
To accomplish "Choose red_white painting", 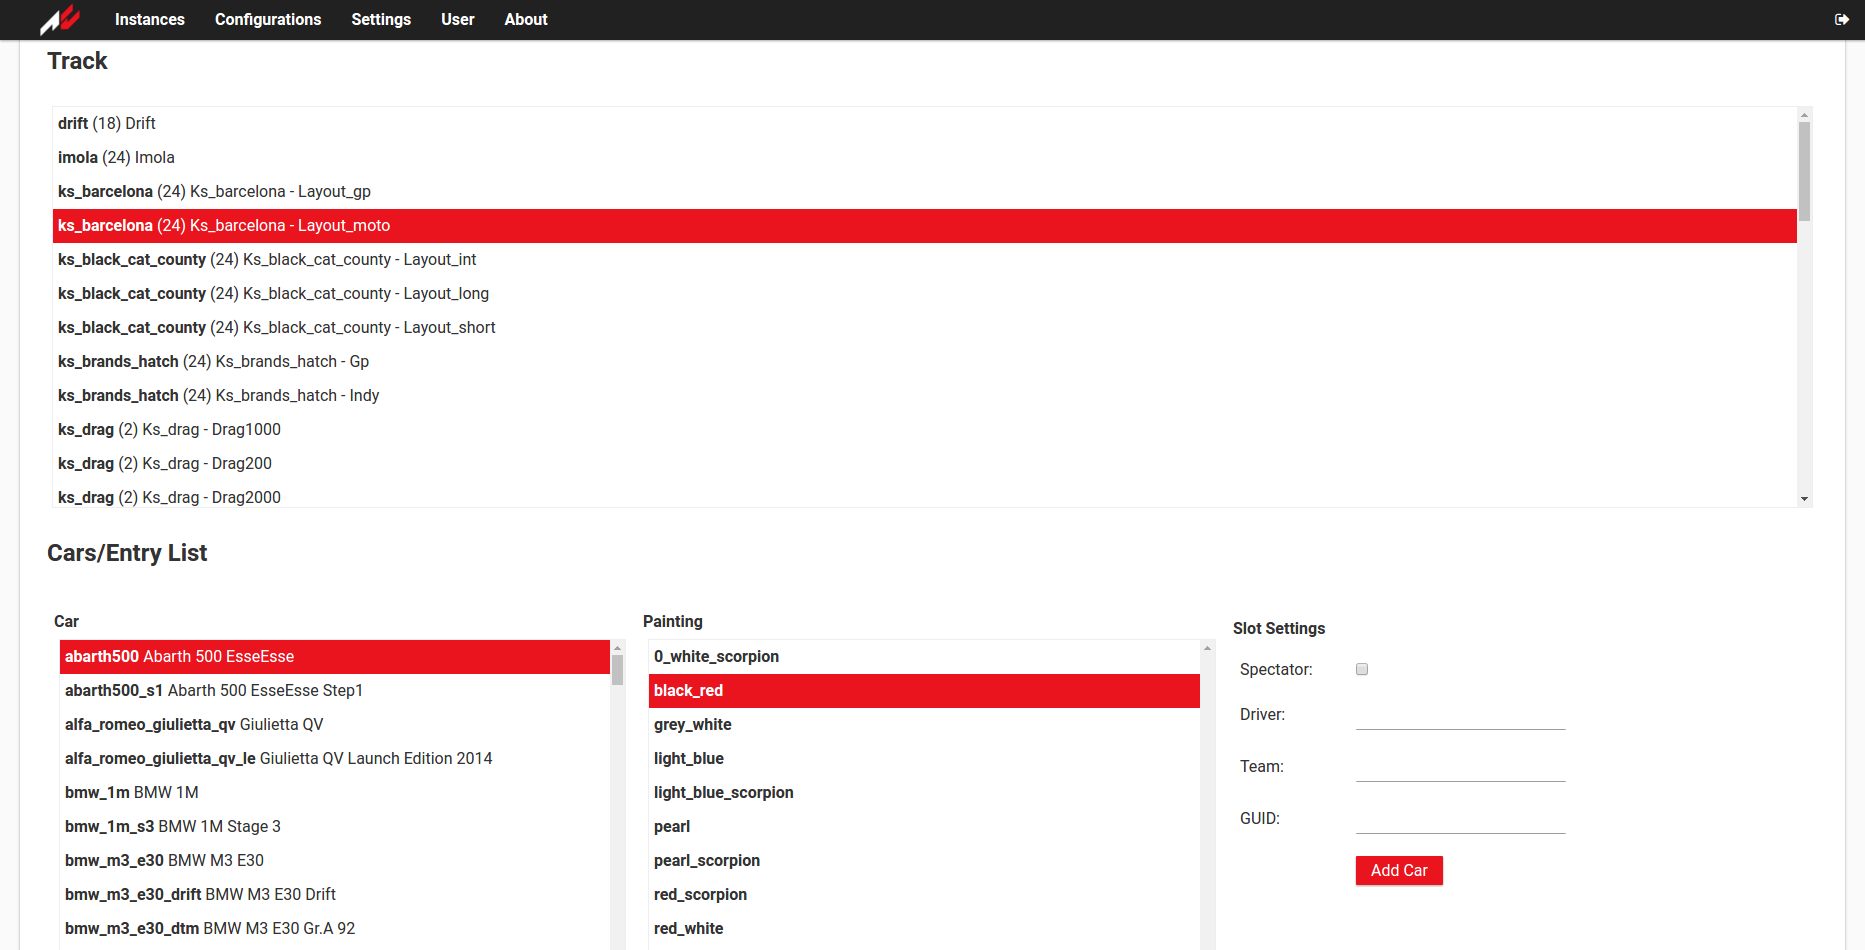I will point(925,929).
